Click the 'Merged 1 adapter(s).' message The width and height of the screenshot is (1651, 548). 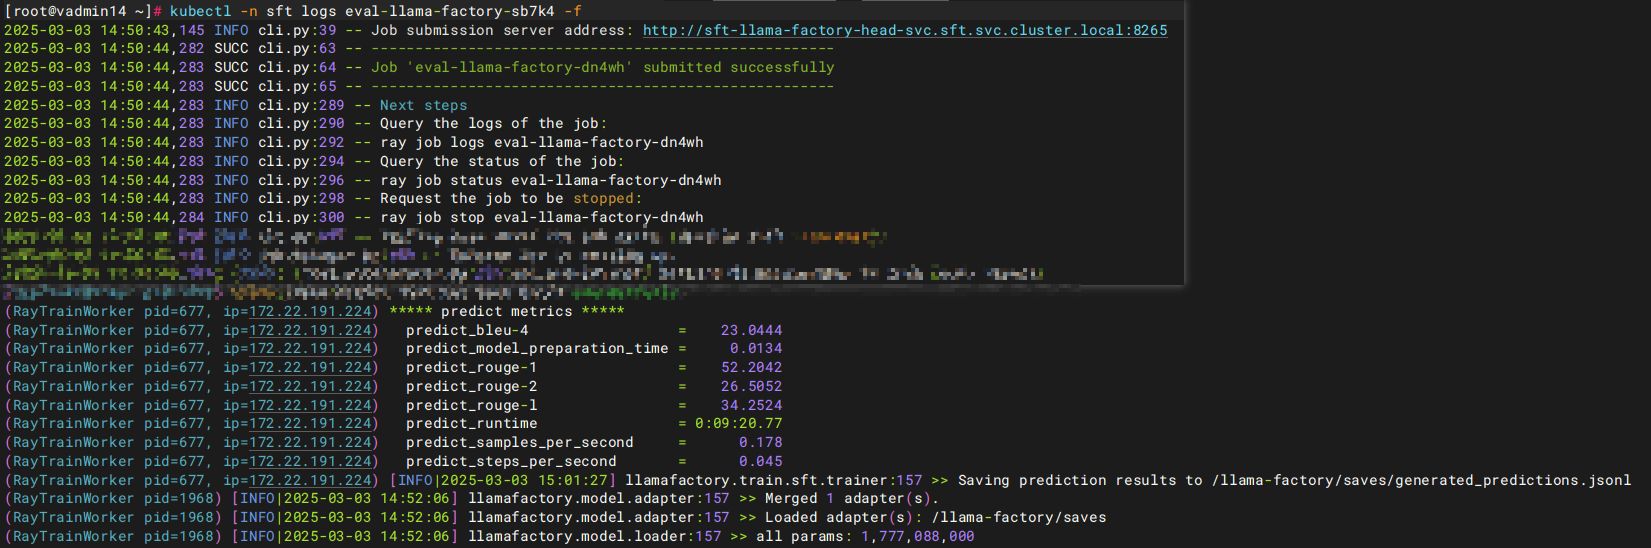[852, 498]
